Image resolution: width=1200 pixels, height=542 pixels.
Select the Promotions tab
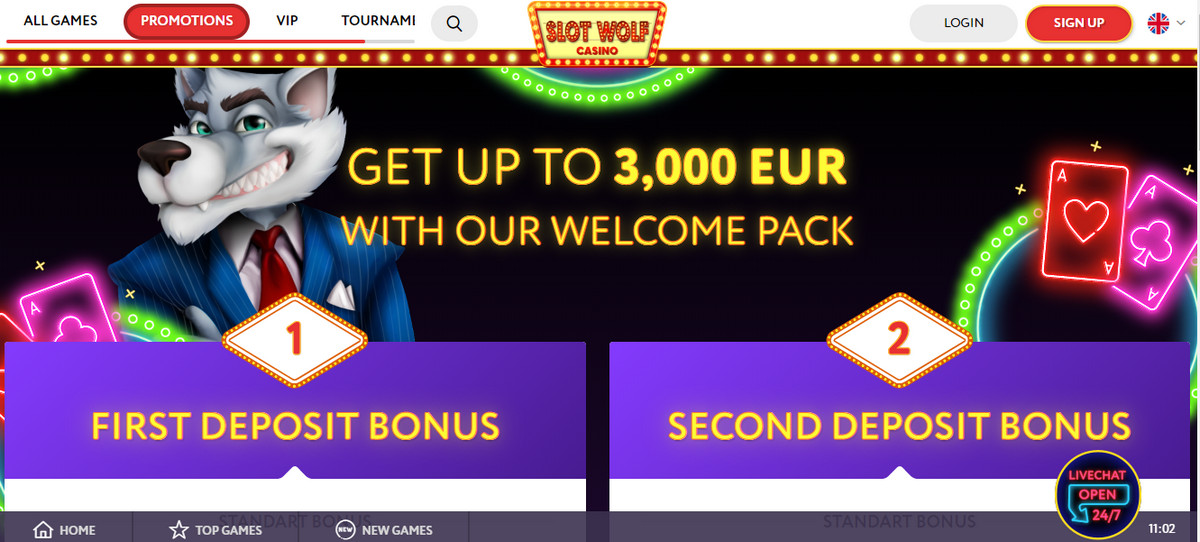(187, 21)
